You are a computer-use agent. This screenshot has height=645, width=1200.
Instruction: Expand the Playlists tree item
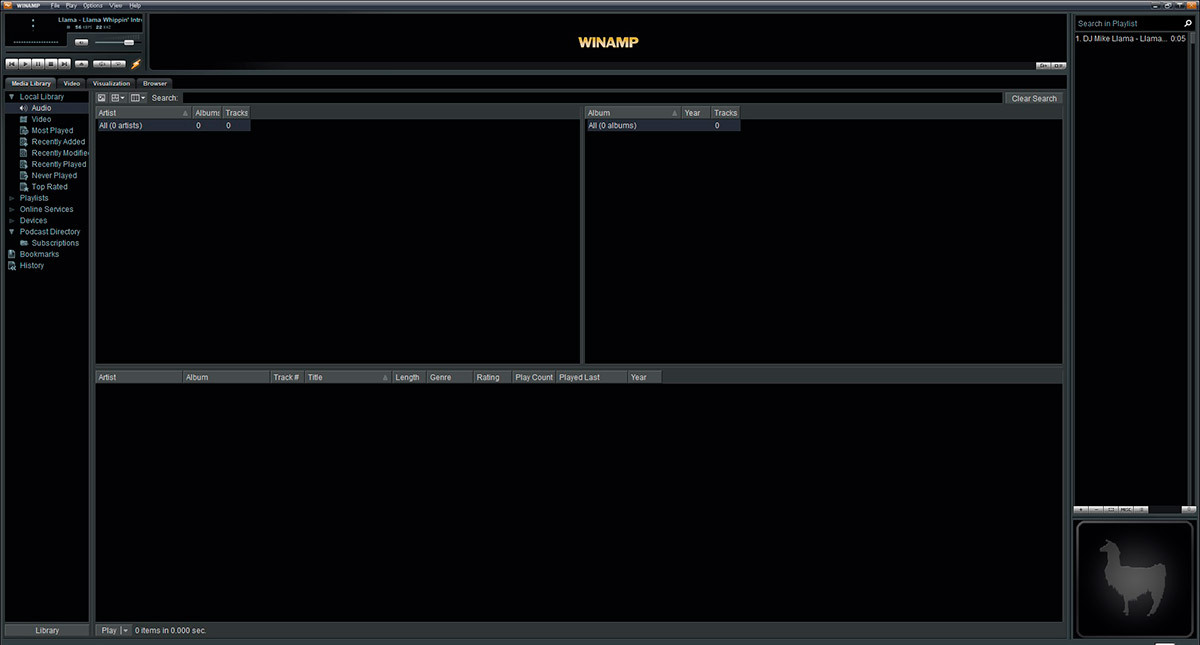pyautogui.click(x=10, y=198)
